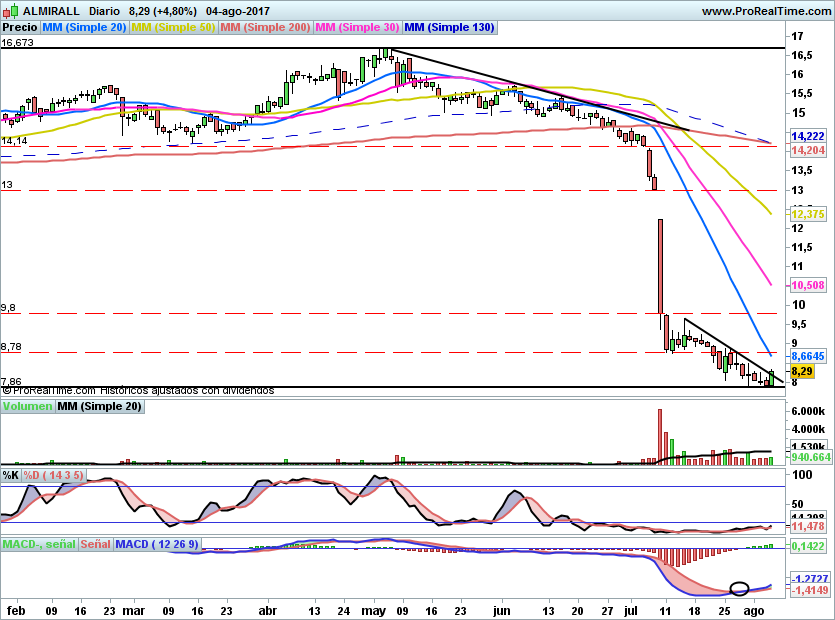Click the date 04-ago-2017
Image resolution: width=835 pixels, height=620 pixels.
(238, 11)
